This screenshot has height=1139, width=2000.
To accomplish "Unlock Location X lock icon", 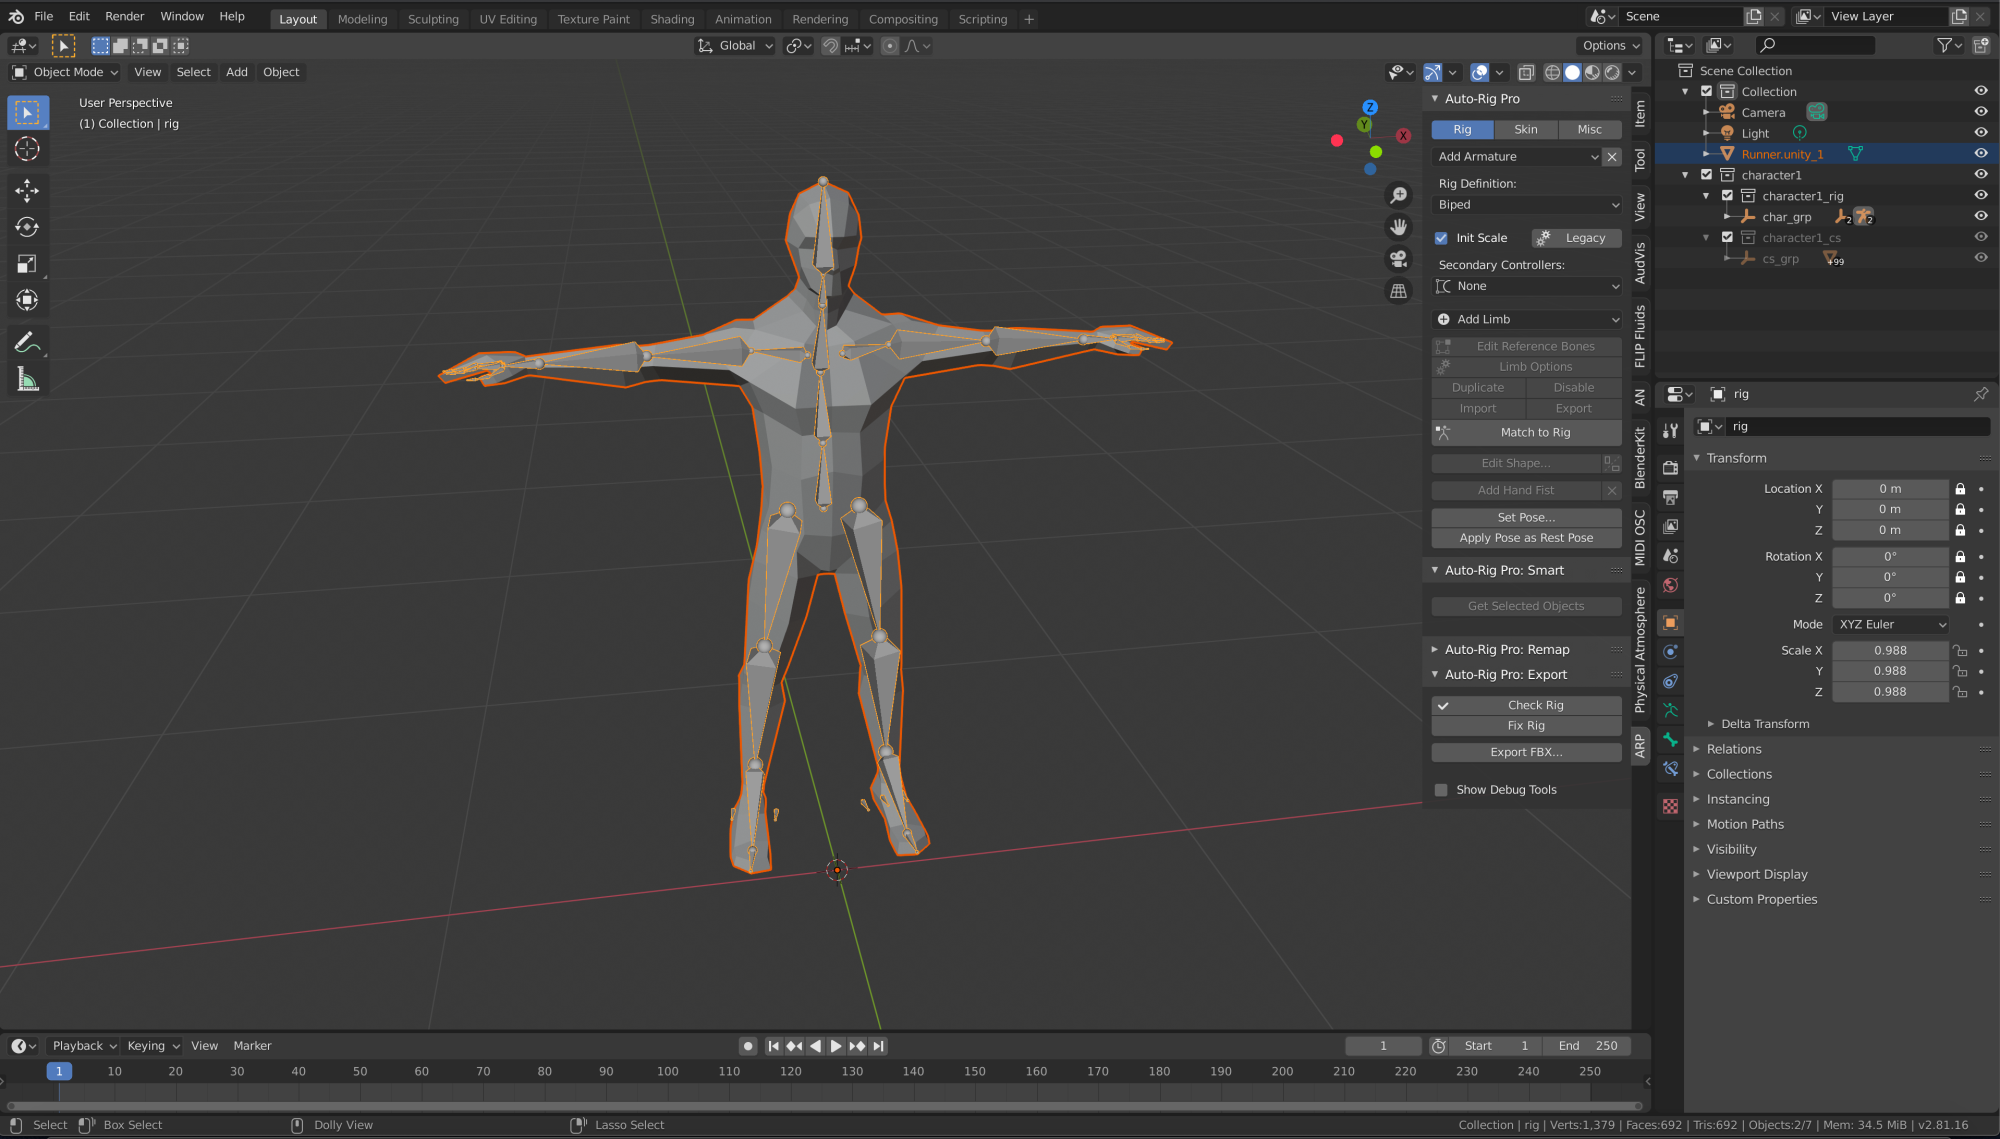I will point(1960,489).
